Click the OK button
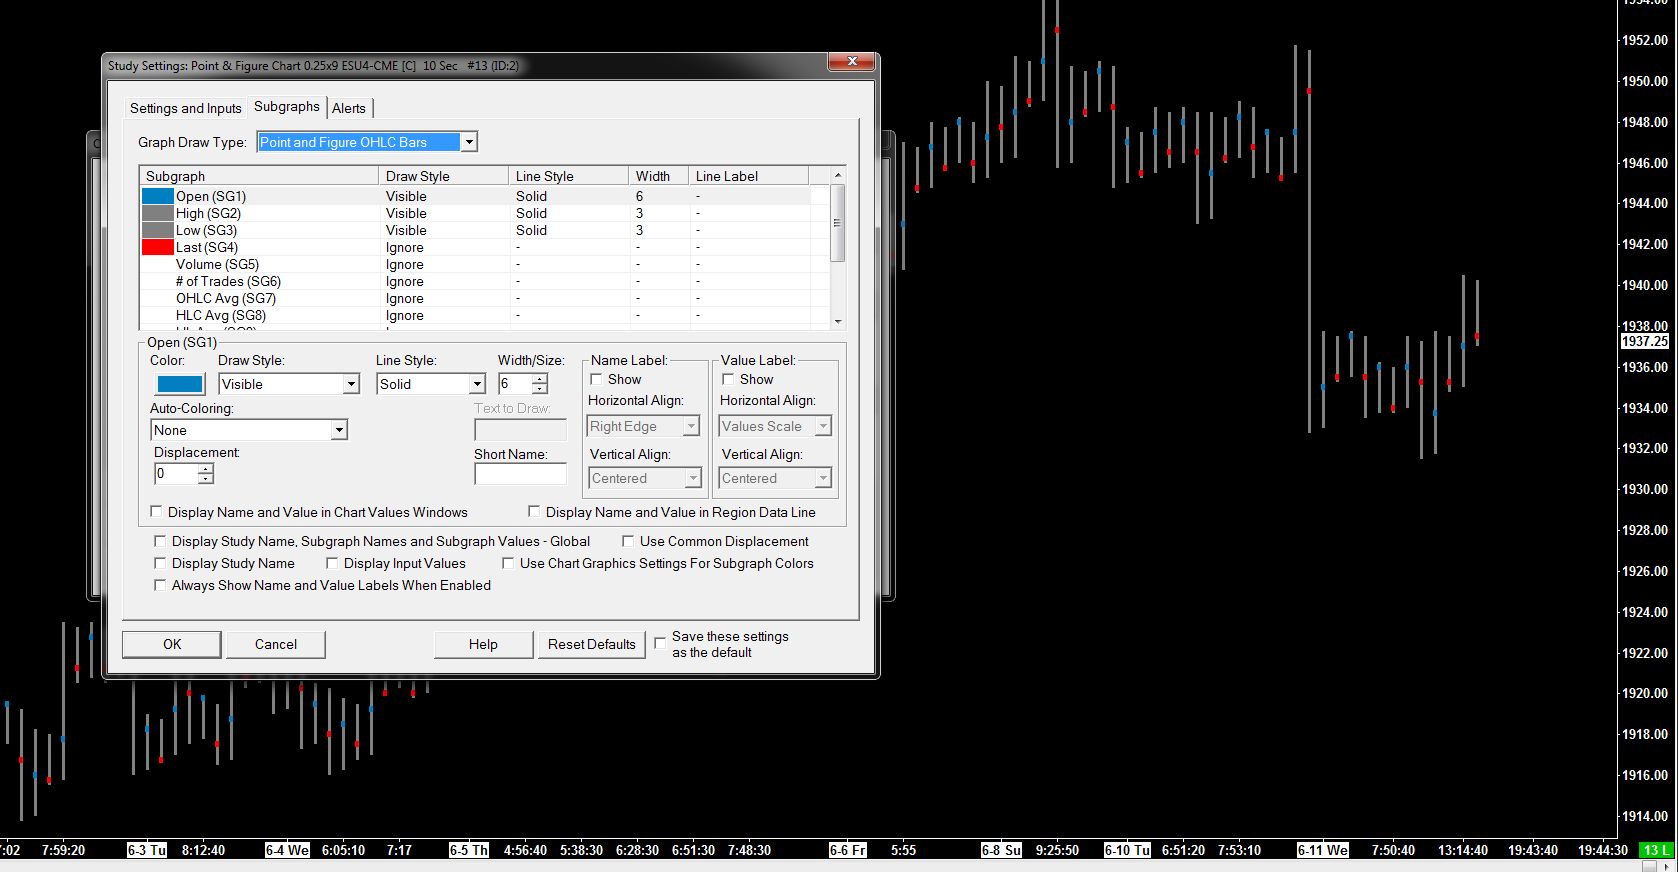The image size is (1678, 872). tap(172, 644)
